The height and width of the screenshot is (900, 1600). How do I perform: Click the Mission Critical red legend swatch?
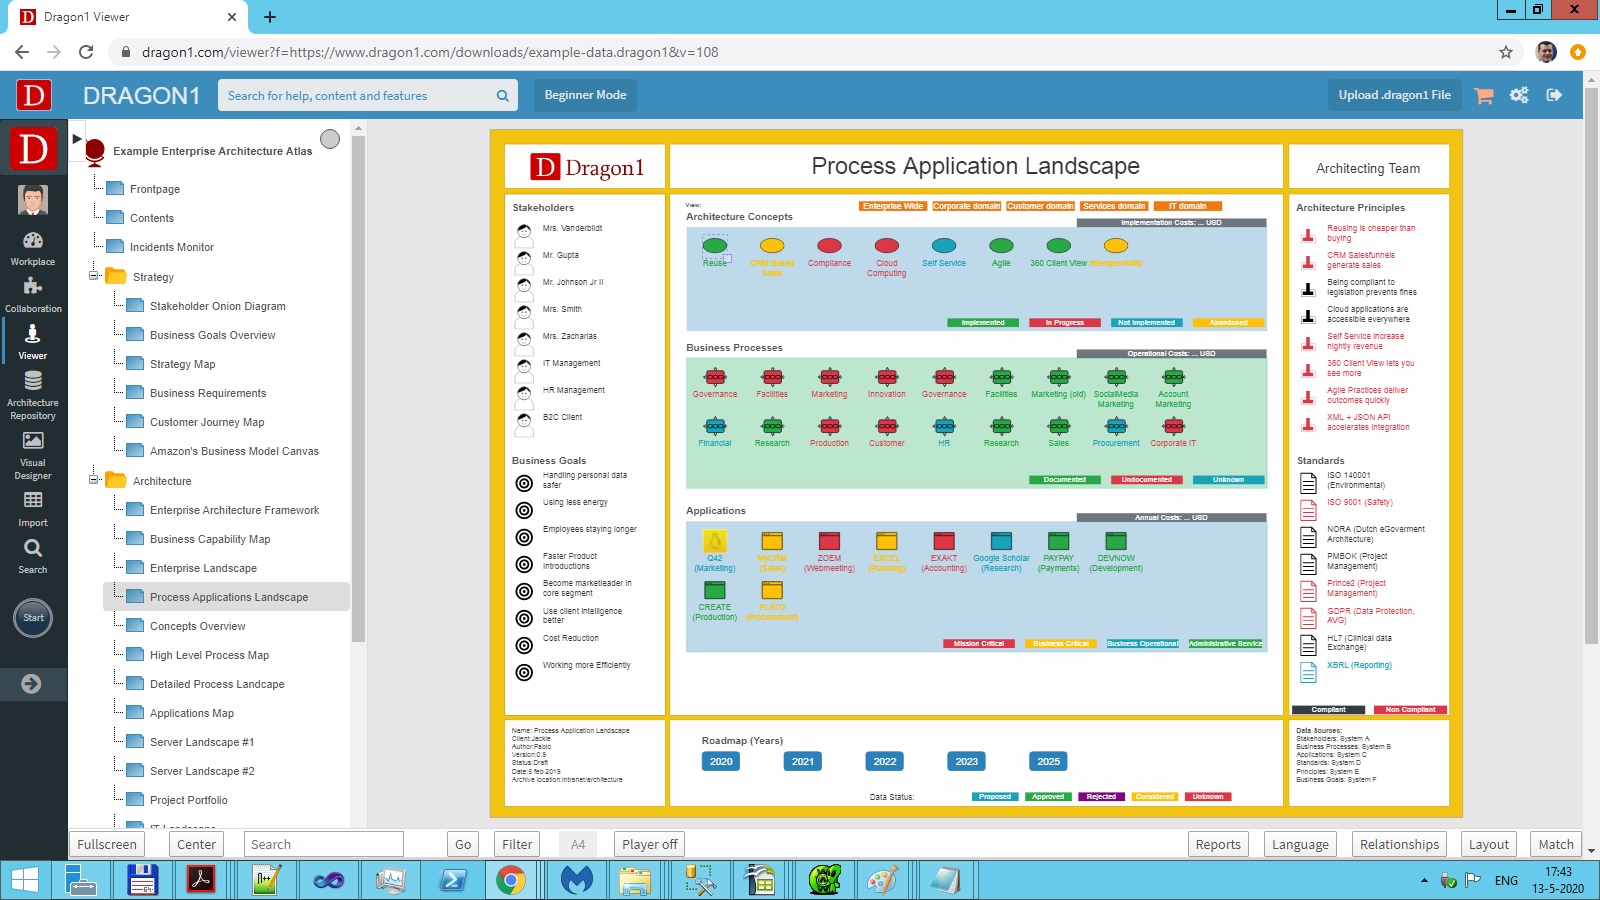pyautogui.click(x=978, y=643)
